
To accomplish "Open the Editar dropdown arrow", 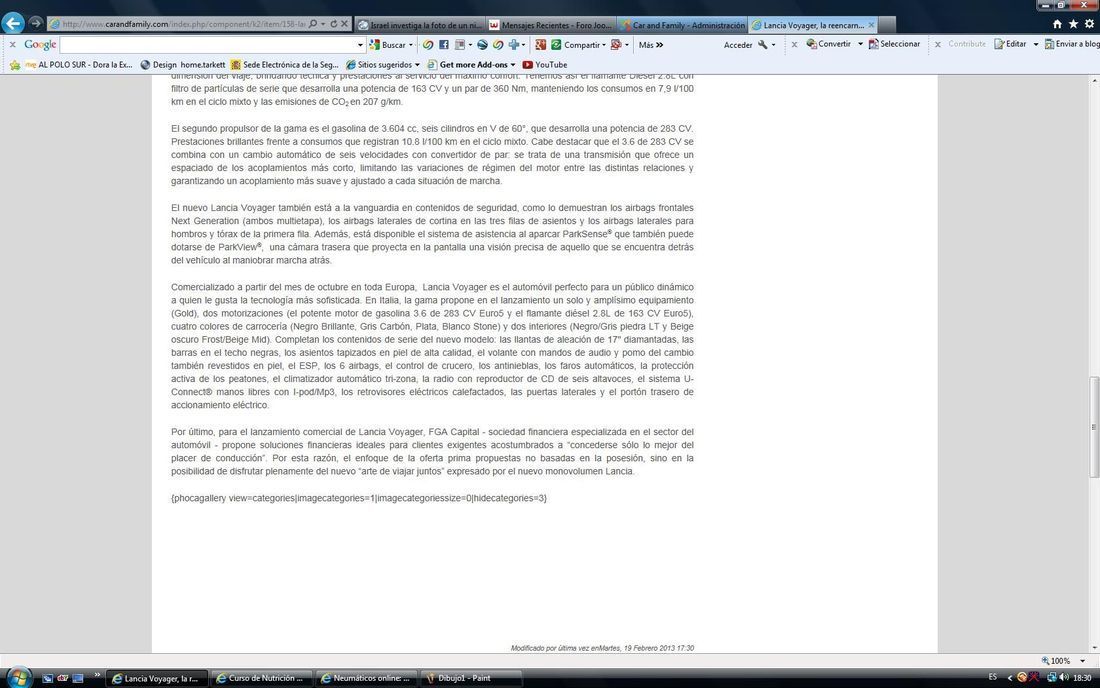I will pos(1035,44).
